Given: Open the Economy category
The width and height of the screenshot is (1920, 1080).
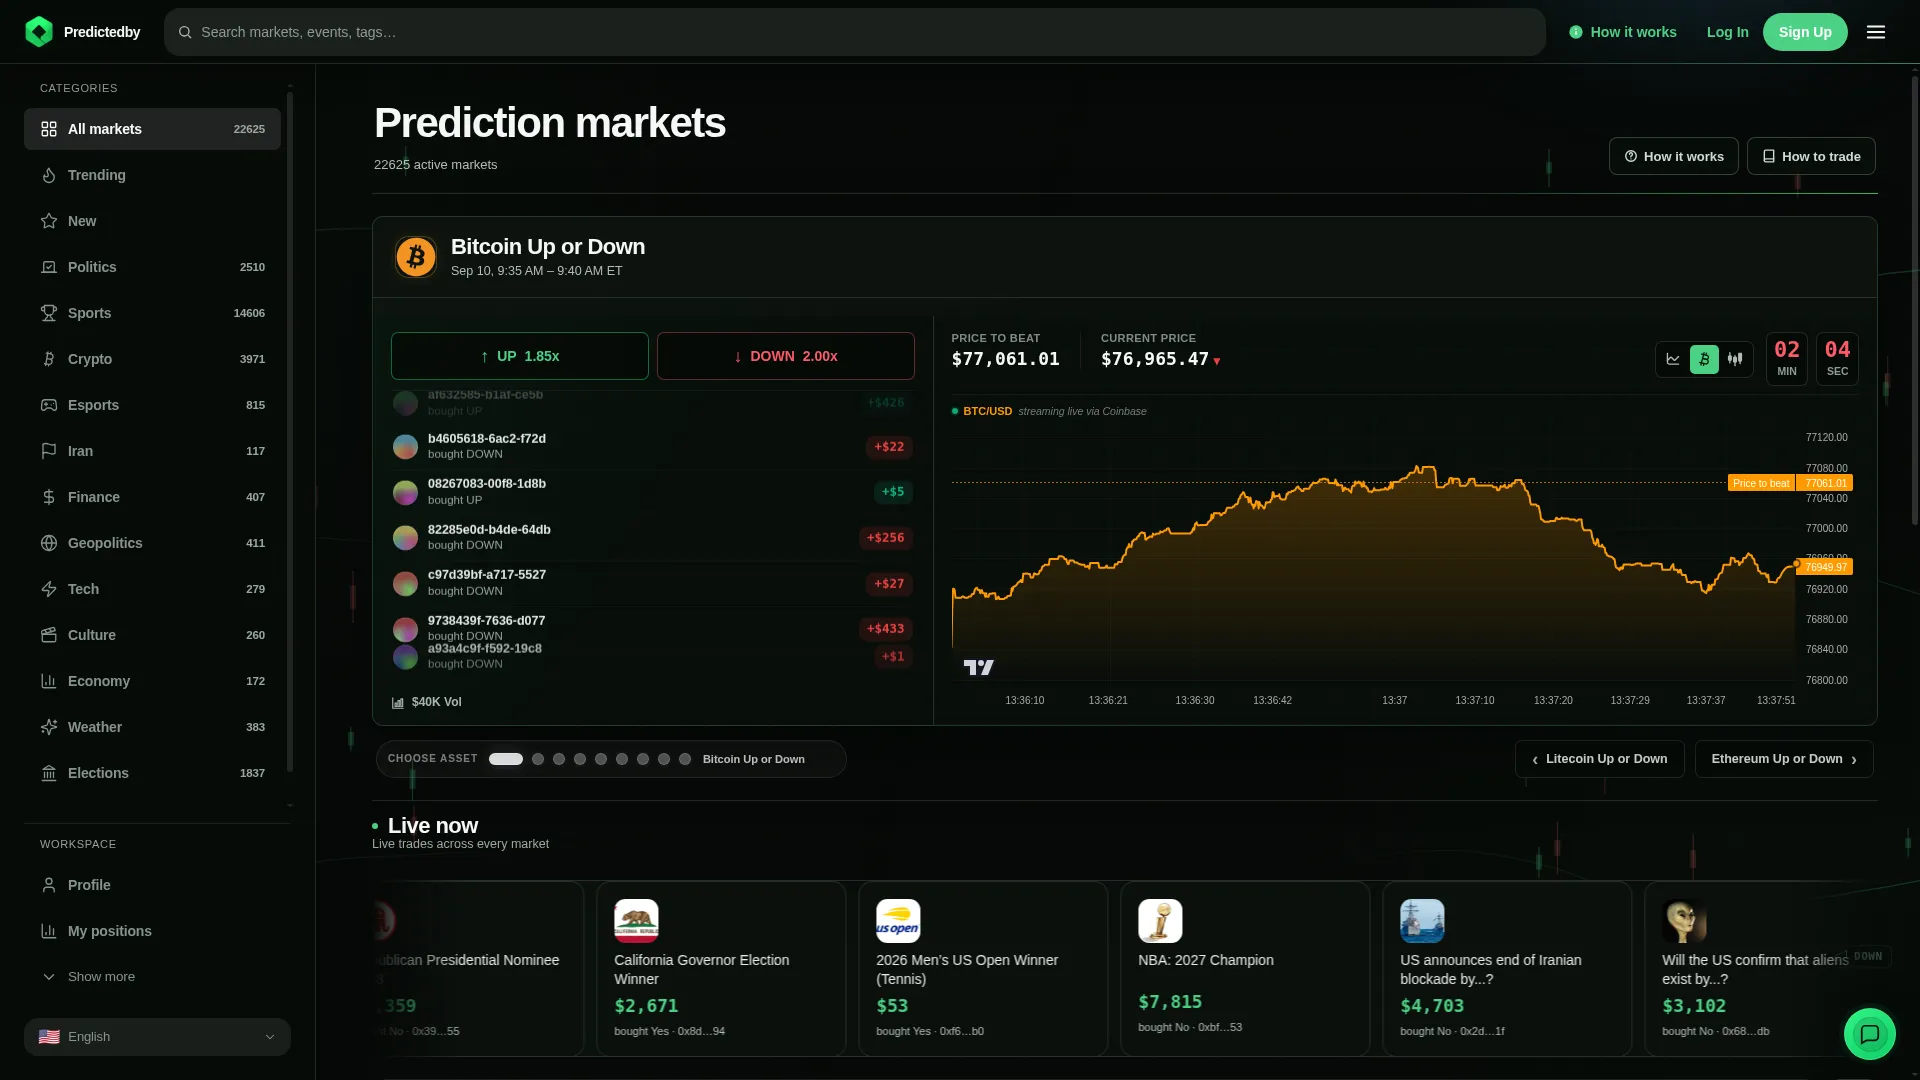Looking at the screenshot, I should click(x=152, y=681).
